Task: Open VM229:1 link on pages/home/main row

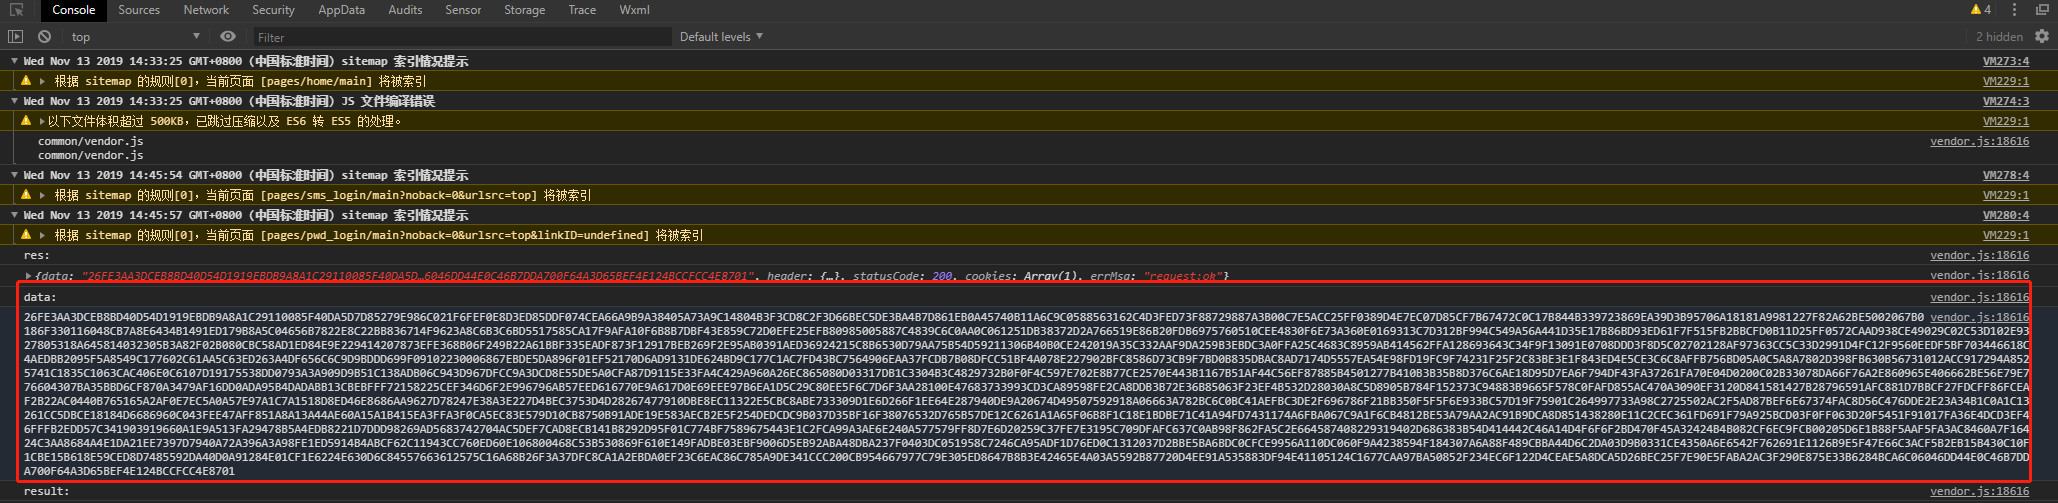Action: 2006,81
